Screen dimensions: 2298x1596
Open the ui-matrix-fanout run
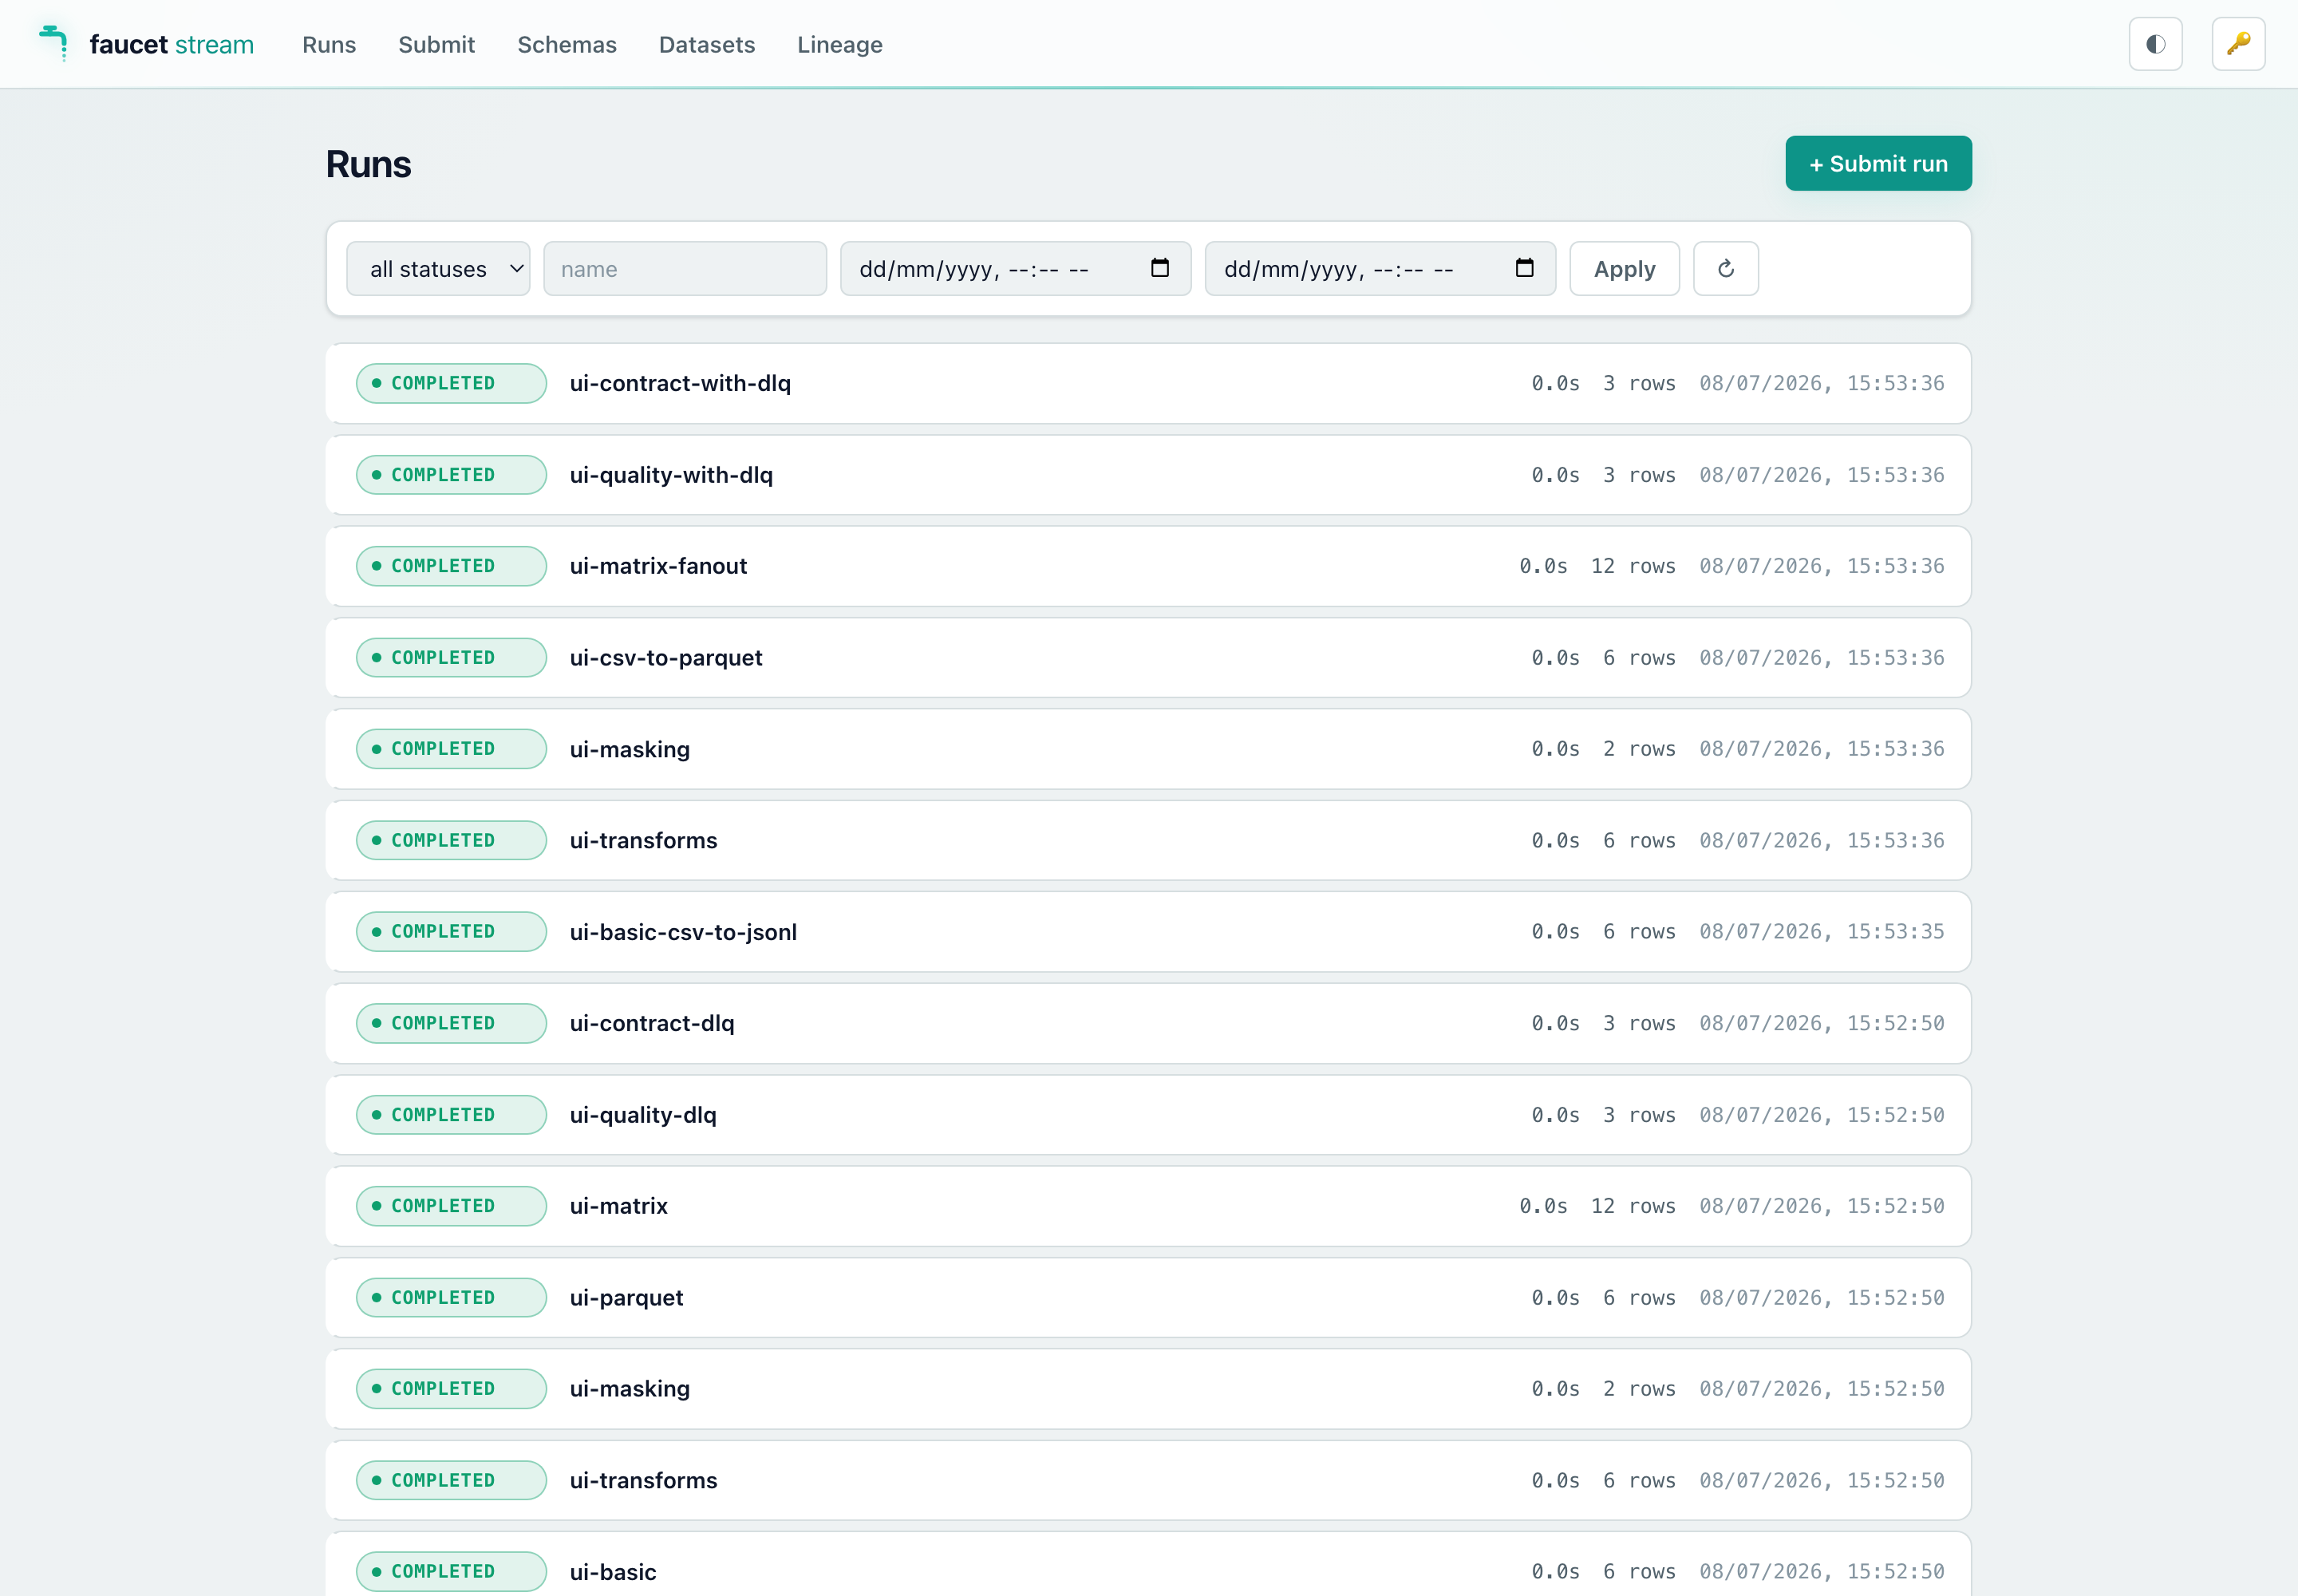(1148, 566)
